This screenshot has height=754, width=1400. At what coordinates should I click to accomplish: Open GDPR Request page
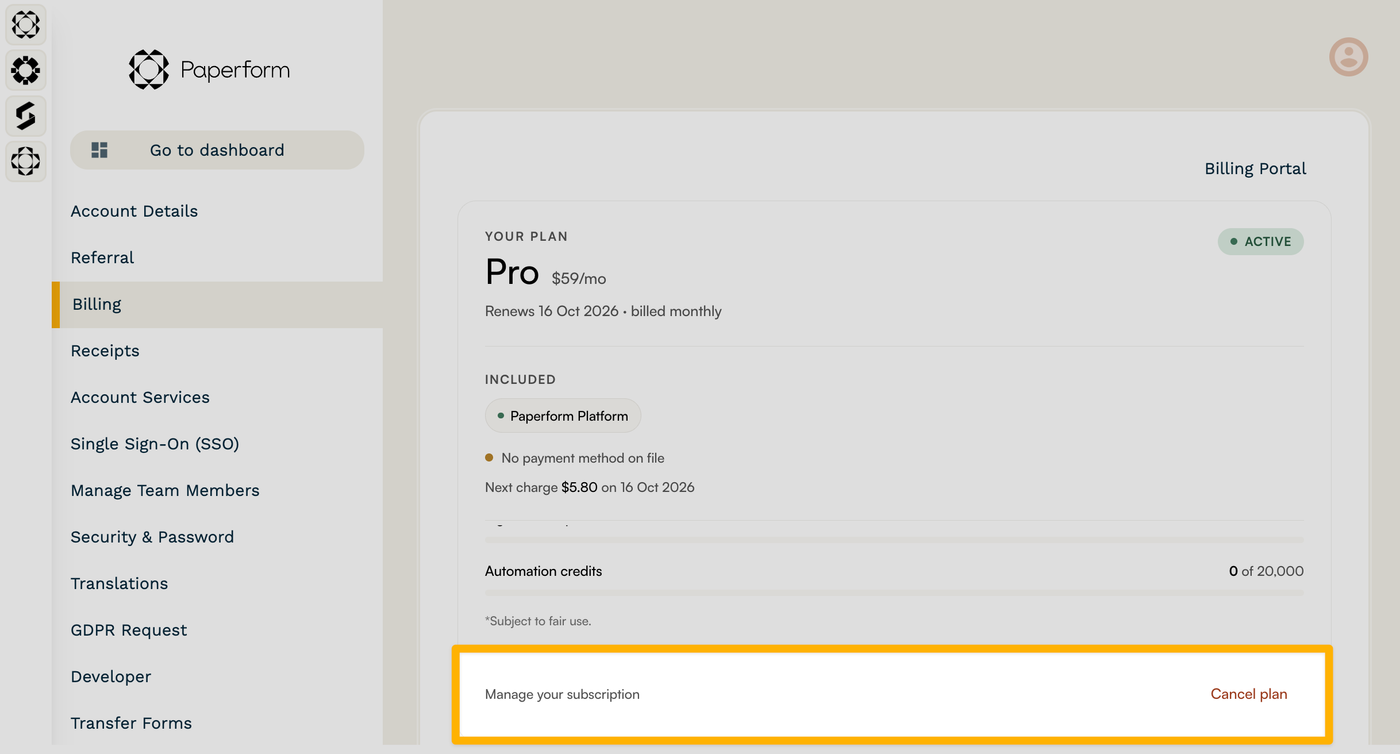(129, 630)
